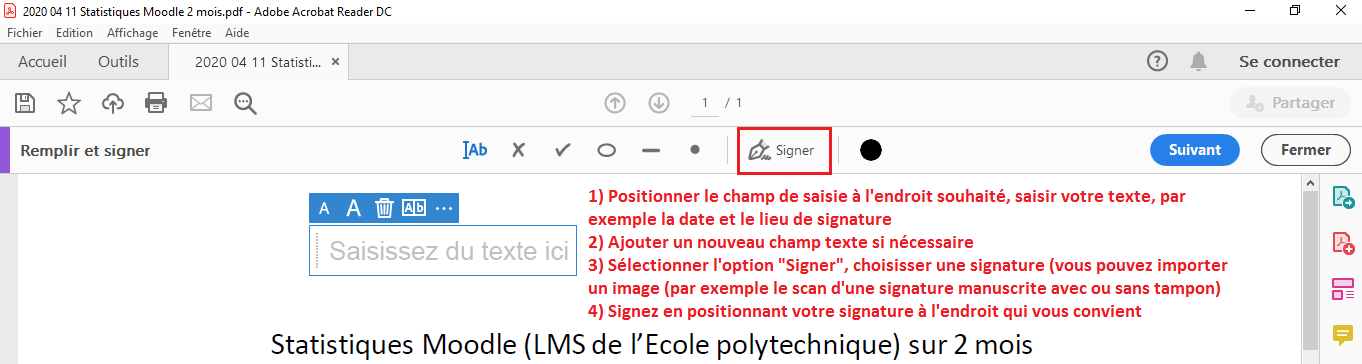Select the line dash tool
Screen dimensions: 1362x364
click(651, 150)
